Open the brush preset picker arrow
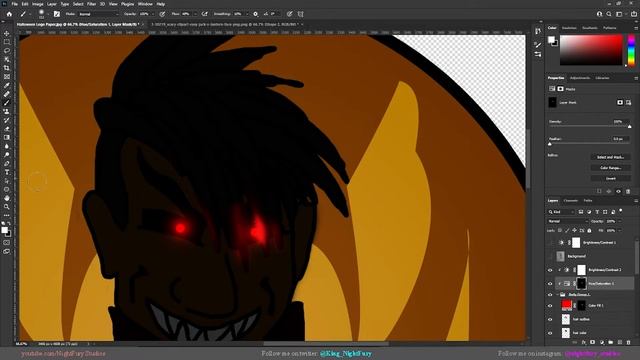Viewport: 640px width, 360px height. [48, 14]
